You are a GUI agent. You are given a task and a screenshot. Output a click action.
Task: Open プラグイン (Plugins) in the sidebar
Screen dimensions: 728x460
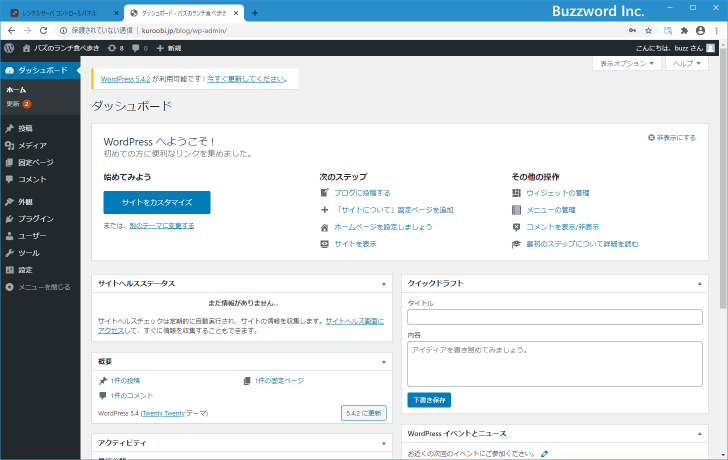[x=36, y=219]
